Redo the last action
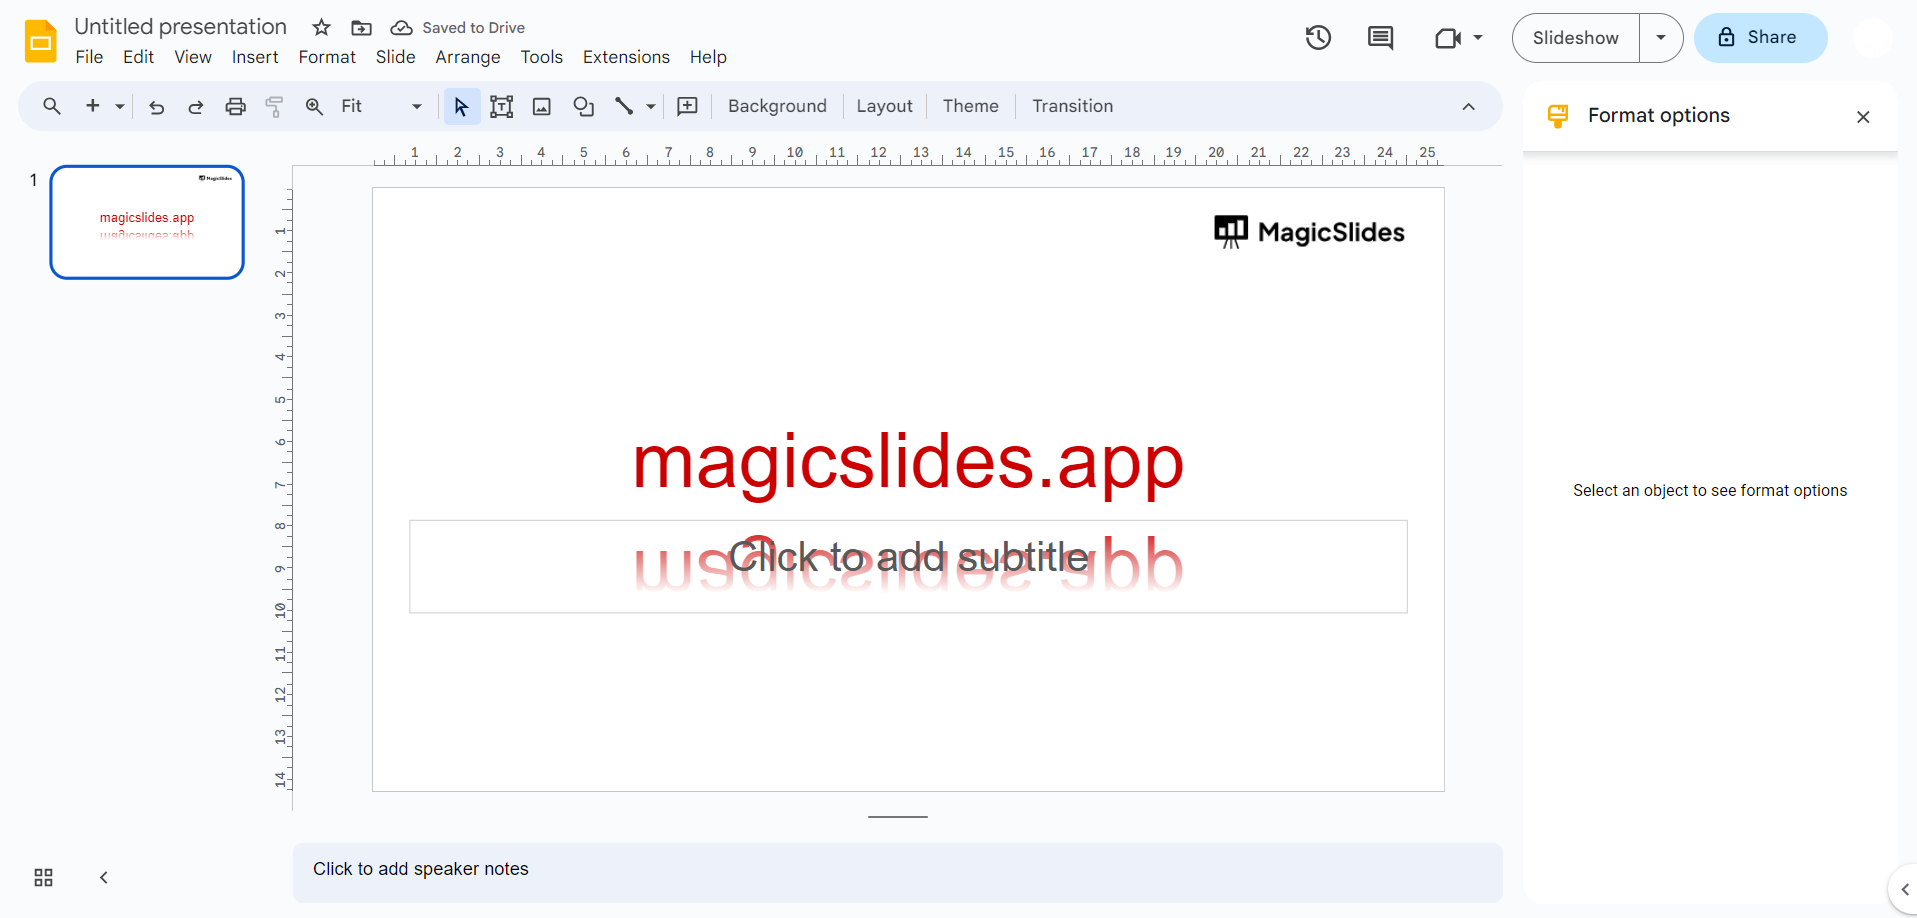The width and height of the screenshot is (1917, 918). 196,106
